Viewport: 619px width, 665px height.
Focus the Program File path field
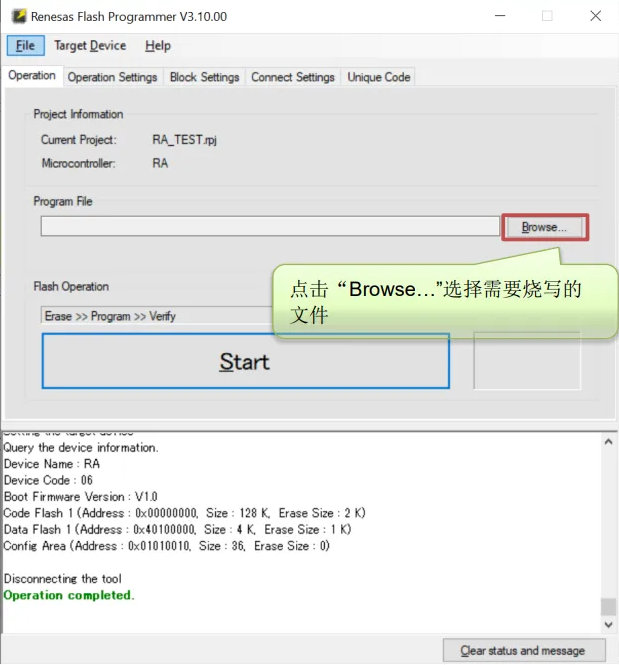pyautogui.click(x=270, y=226)
